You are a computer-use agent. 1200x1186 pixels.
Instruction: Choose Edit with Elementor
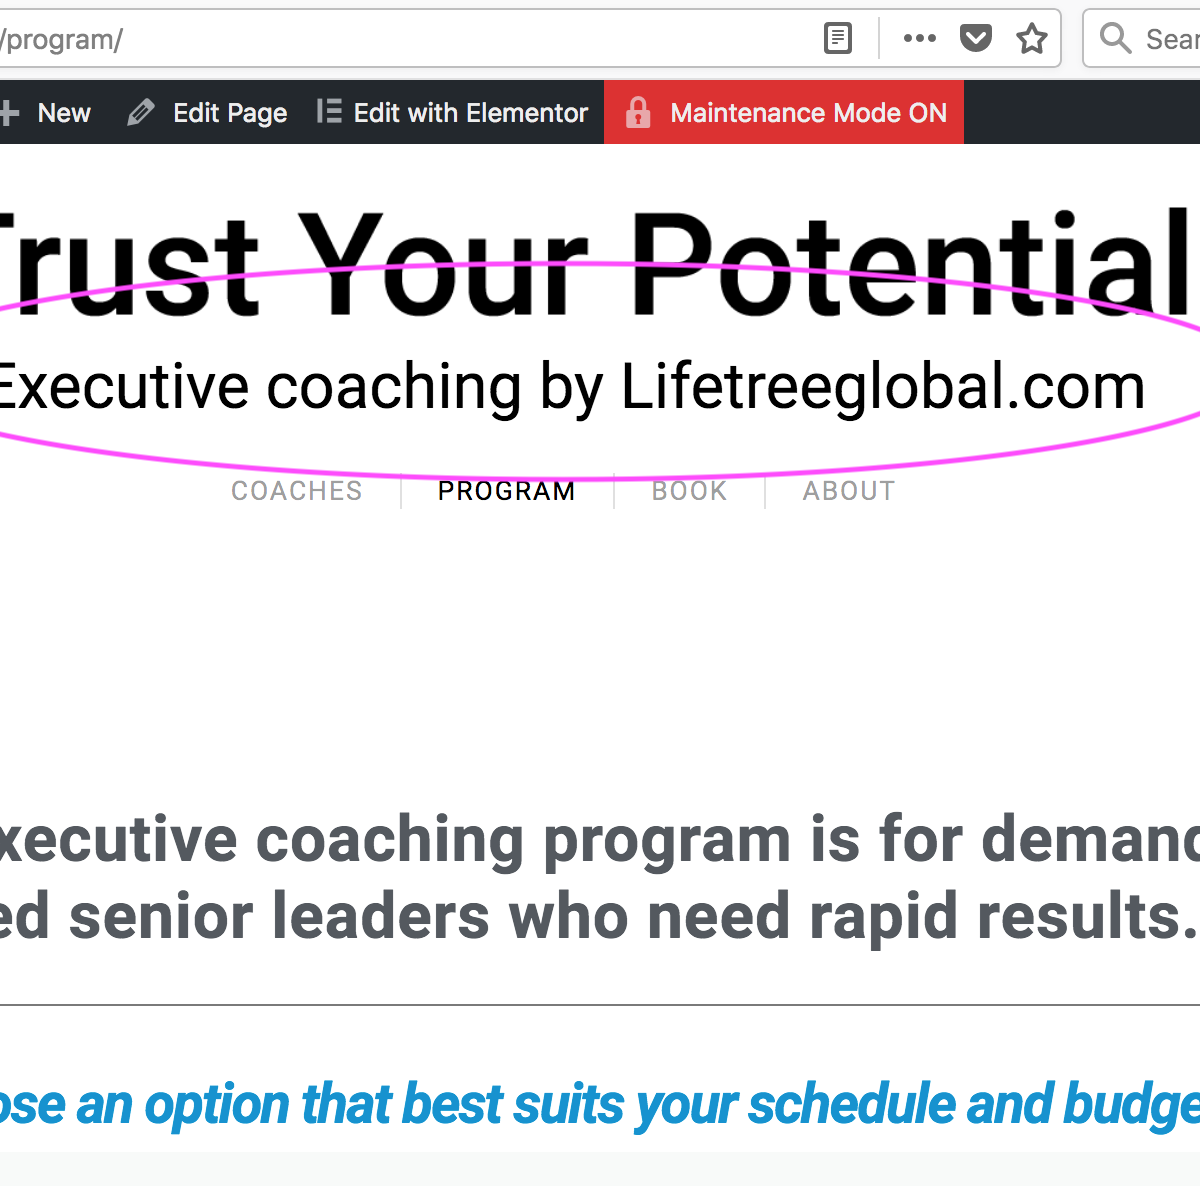coord(453,112)
